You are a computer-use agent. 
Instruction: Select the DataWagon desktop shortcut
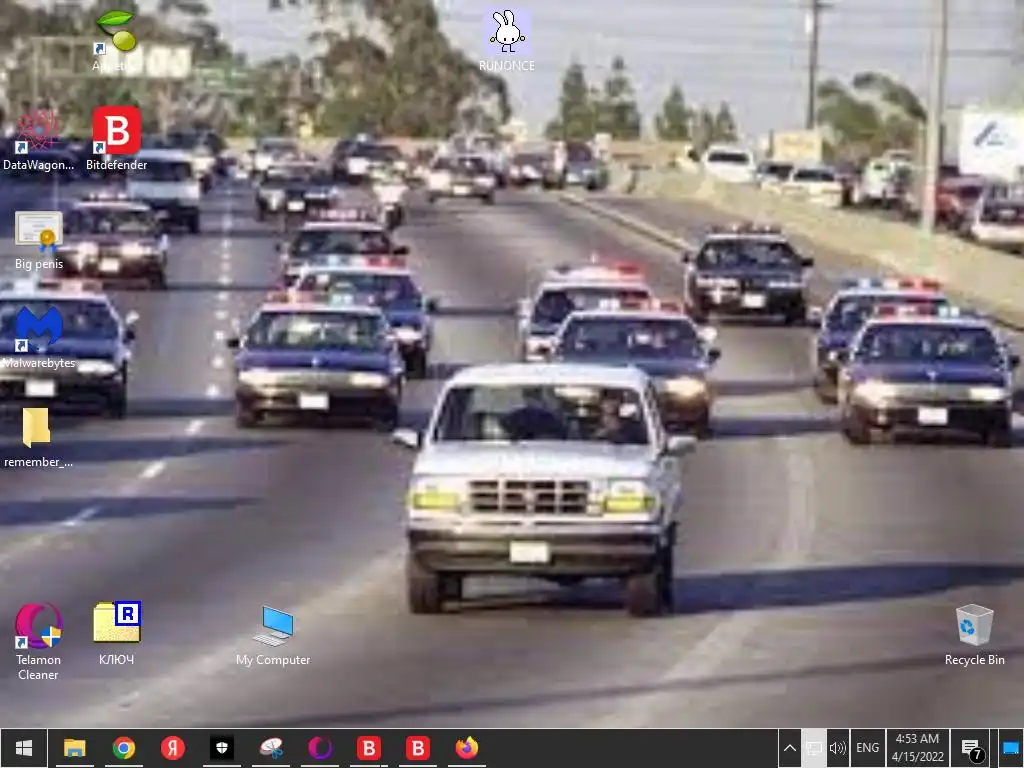coord(39,140)
